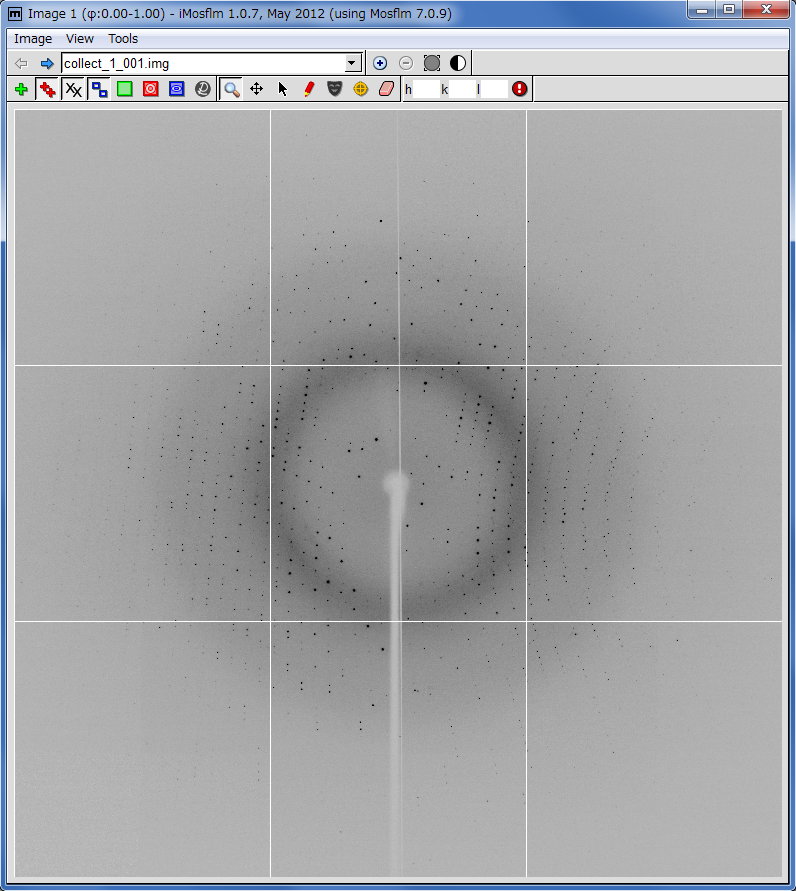Click the red square spotfinding region icon
Viewport: 796px width, 891px height.
click(x=151, y=89)
